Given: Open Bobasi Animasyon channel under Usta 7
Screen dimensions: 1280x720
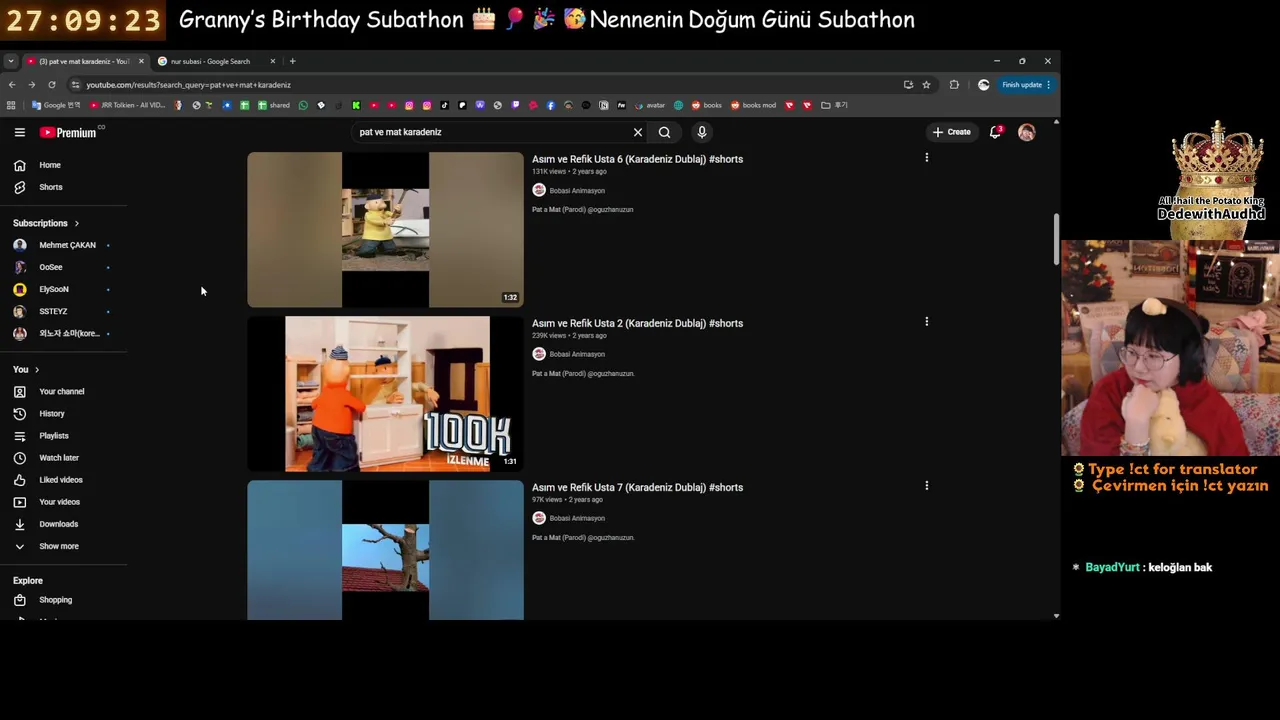Looking at the screenshot, I should [x=577, y=518].
